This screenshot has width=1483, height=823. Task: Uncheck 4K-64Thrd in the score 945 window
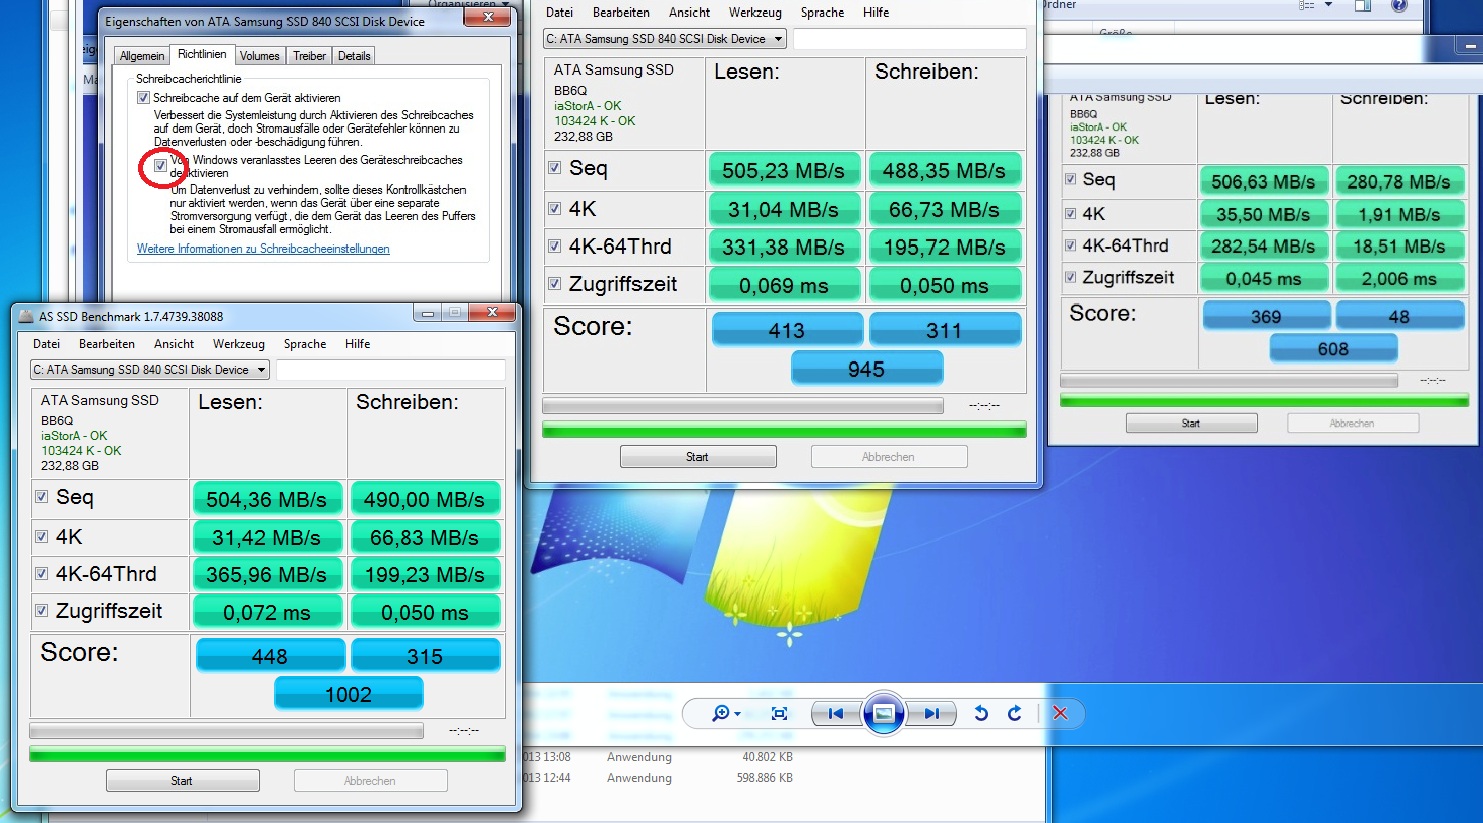[554, 246]
